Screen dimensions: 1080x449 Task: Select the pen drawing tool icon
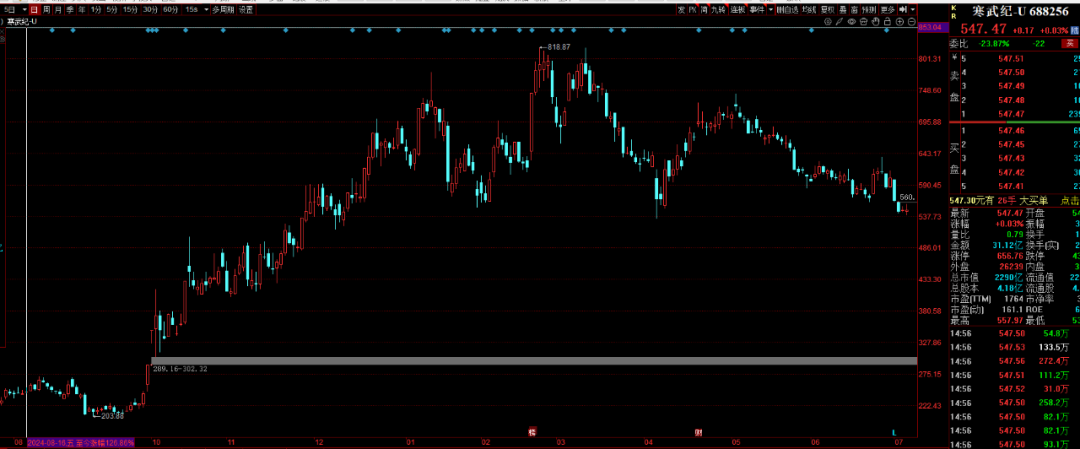point(840,22)
